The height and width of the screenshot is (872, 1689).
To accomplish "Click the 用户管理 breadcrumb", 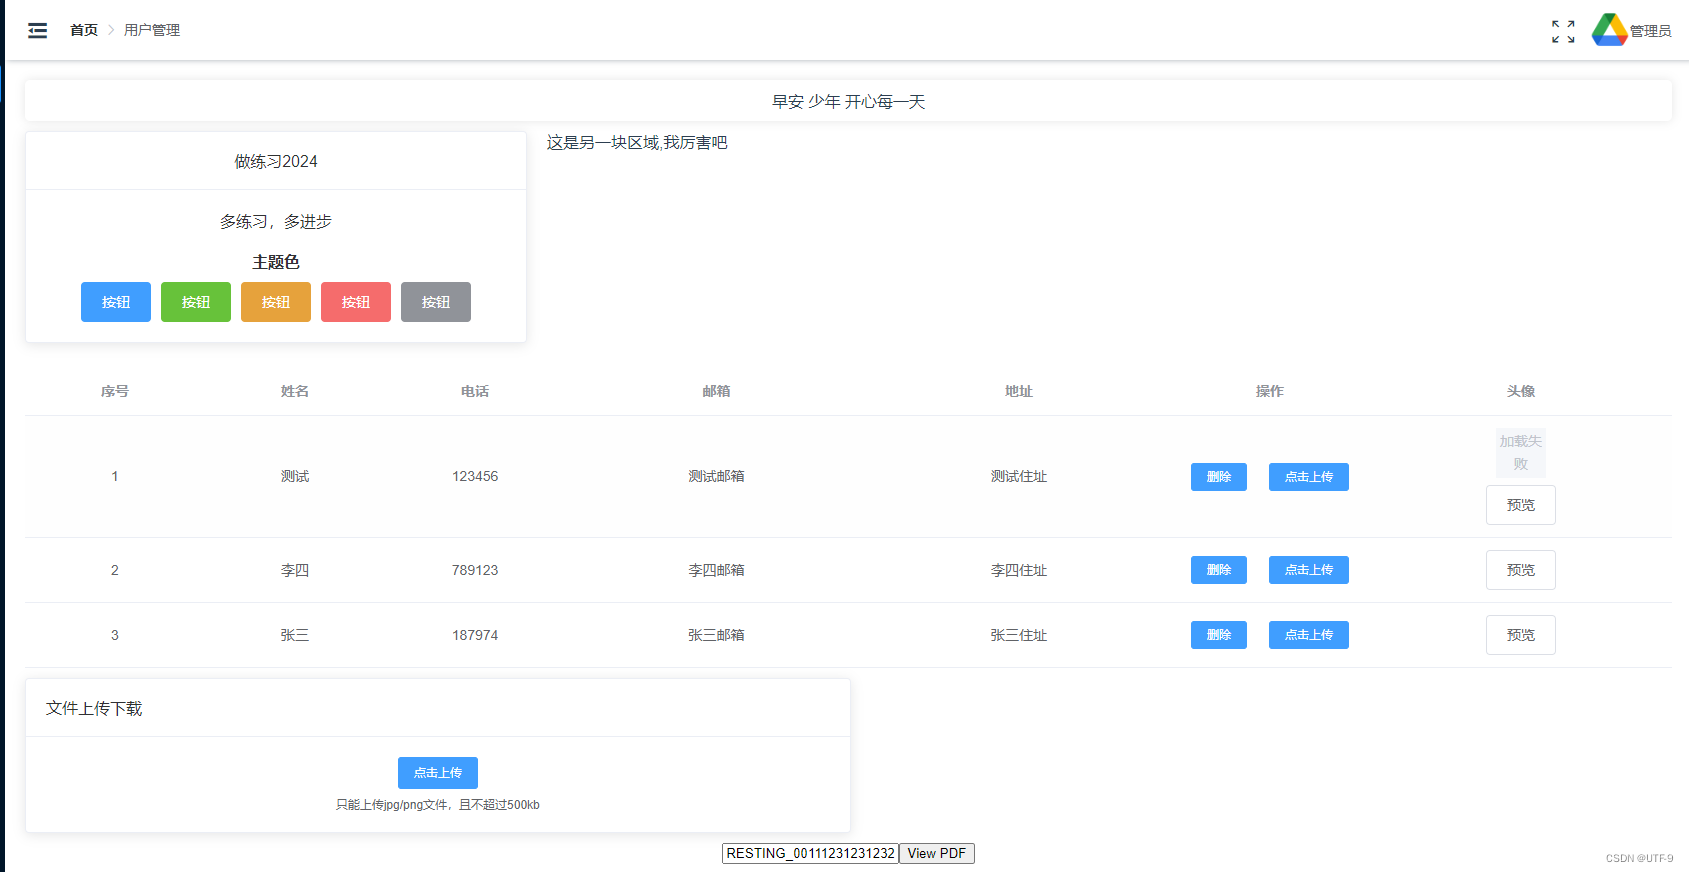I will 152,30.
